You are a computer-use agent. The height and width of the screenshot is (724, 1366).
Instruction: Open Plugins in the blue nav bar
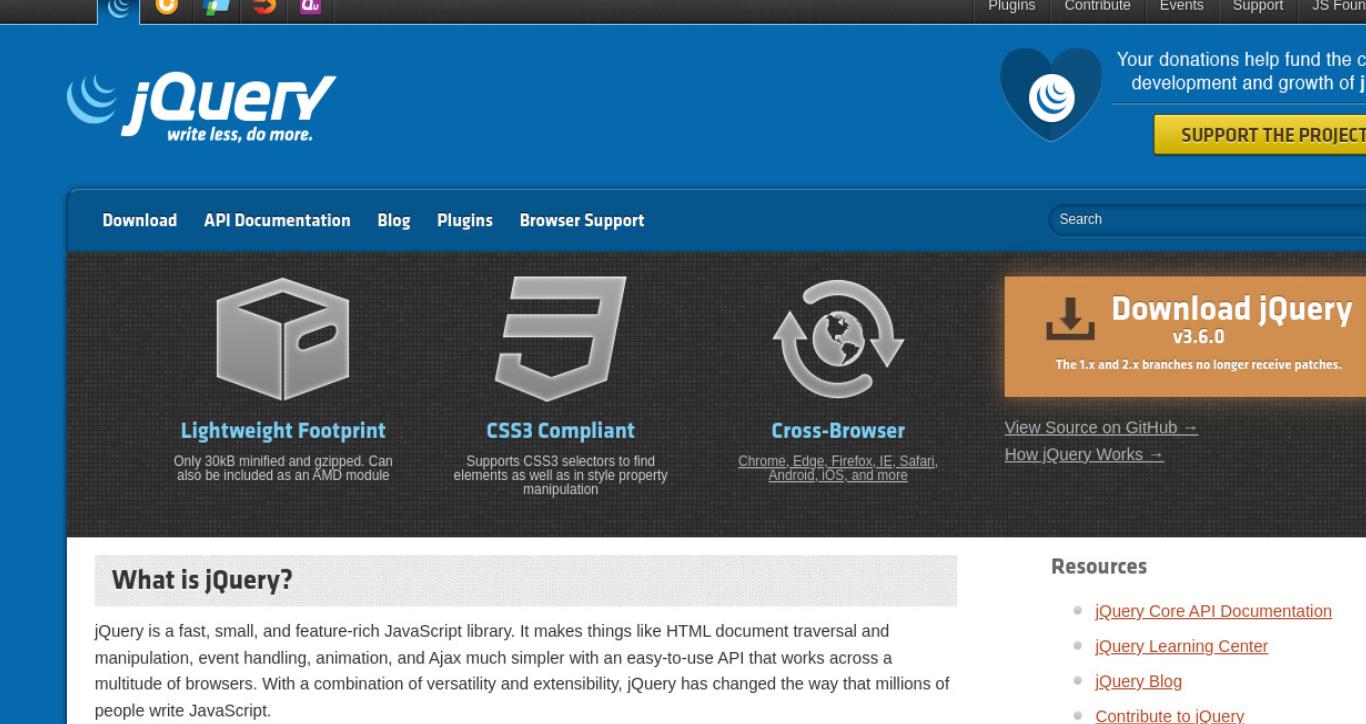click(465, 220)
